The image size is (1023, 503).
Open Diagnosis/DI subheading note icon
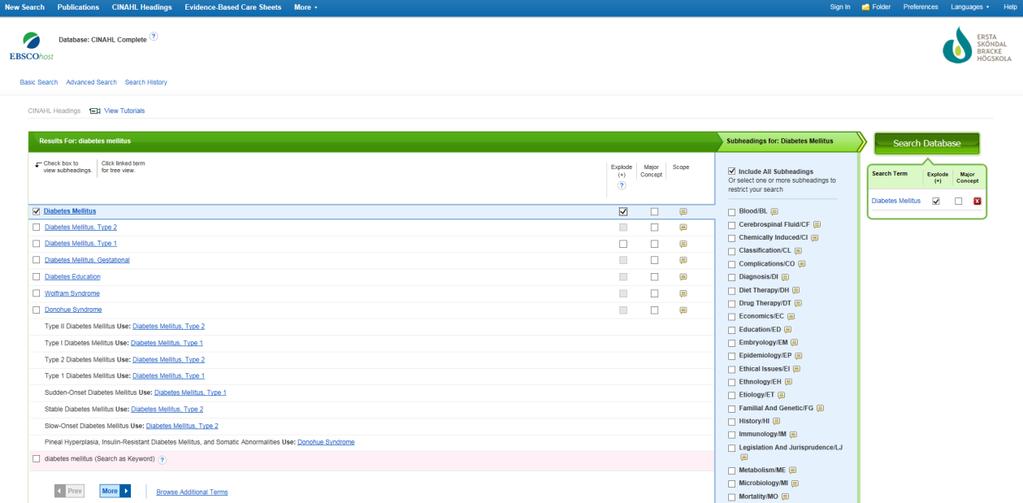coord(785,277)
